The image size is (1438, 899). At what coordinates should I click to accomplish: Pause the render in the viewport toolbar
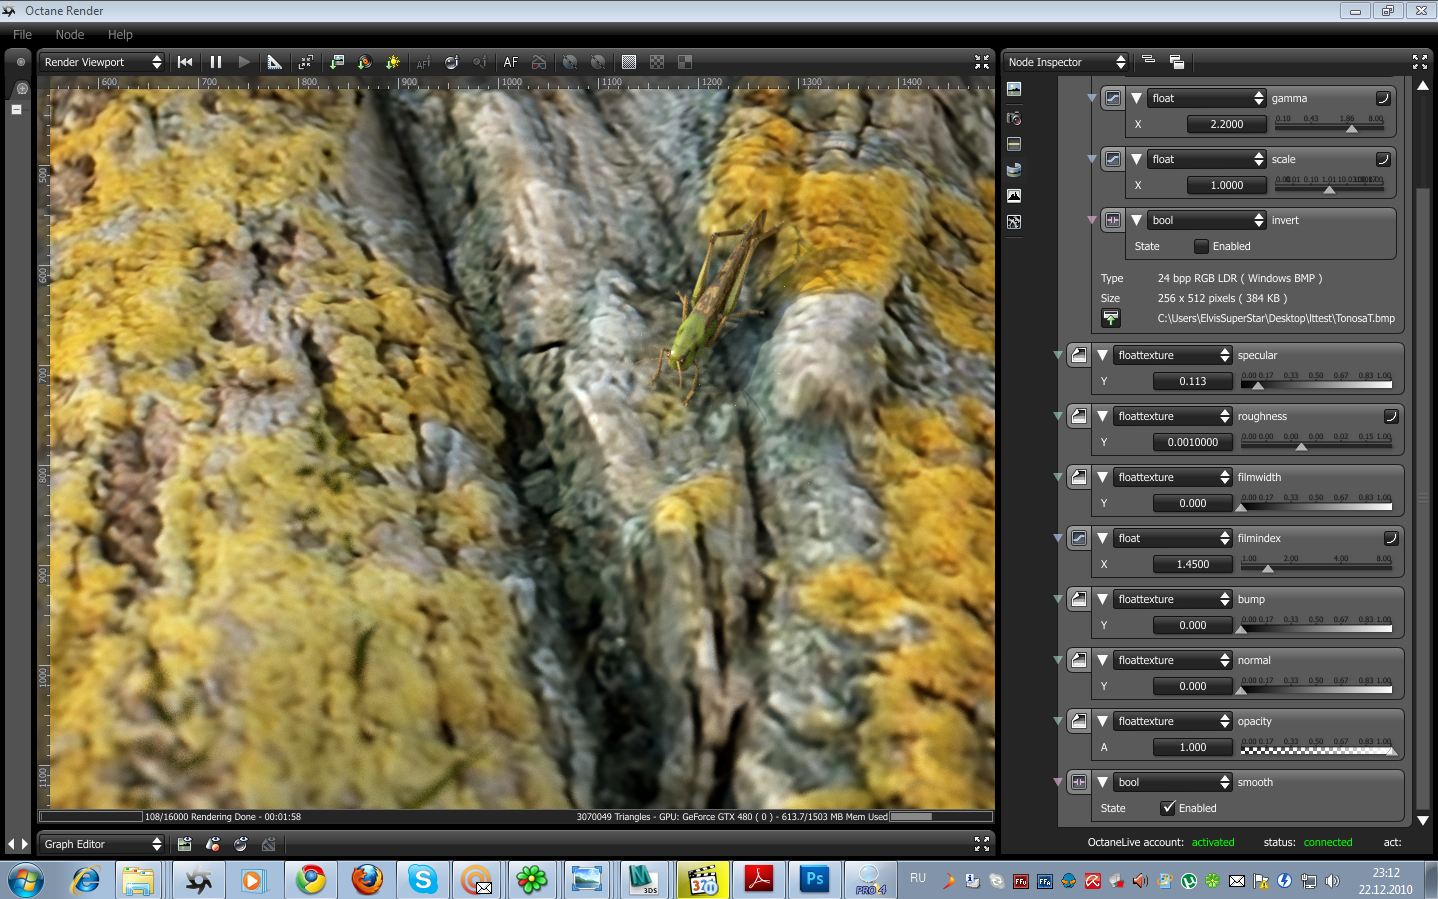[x=215, y=62]
